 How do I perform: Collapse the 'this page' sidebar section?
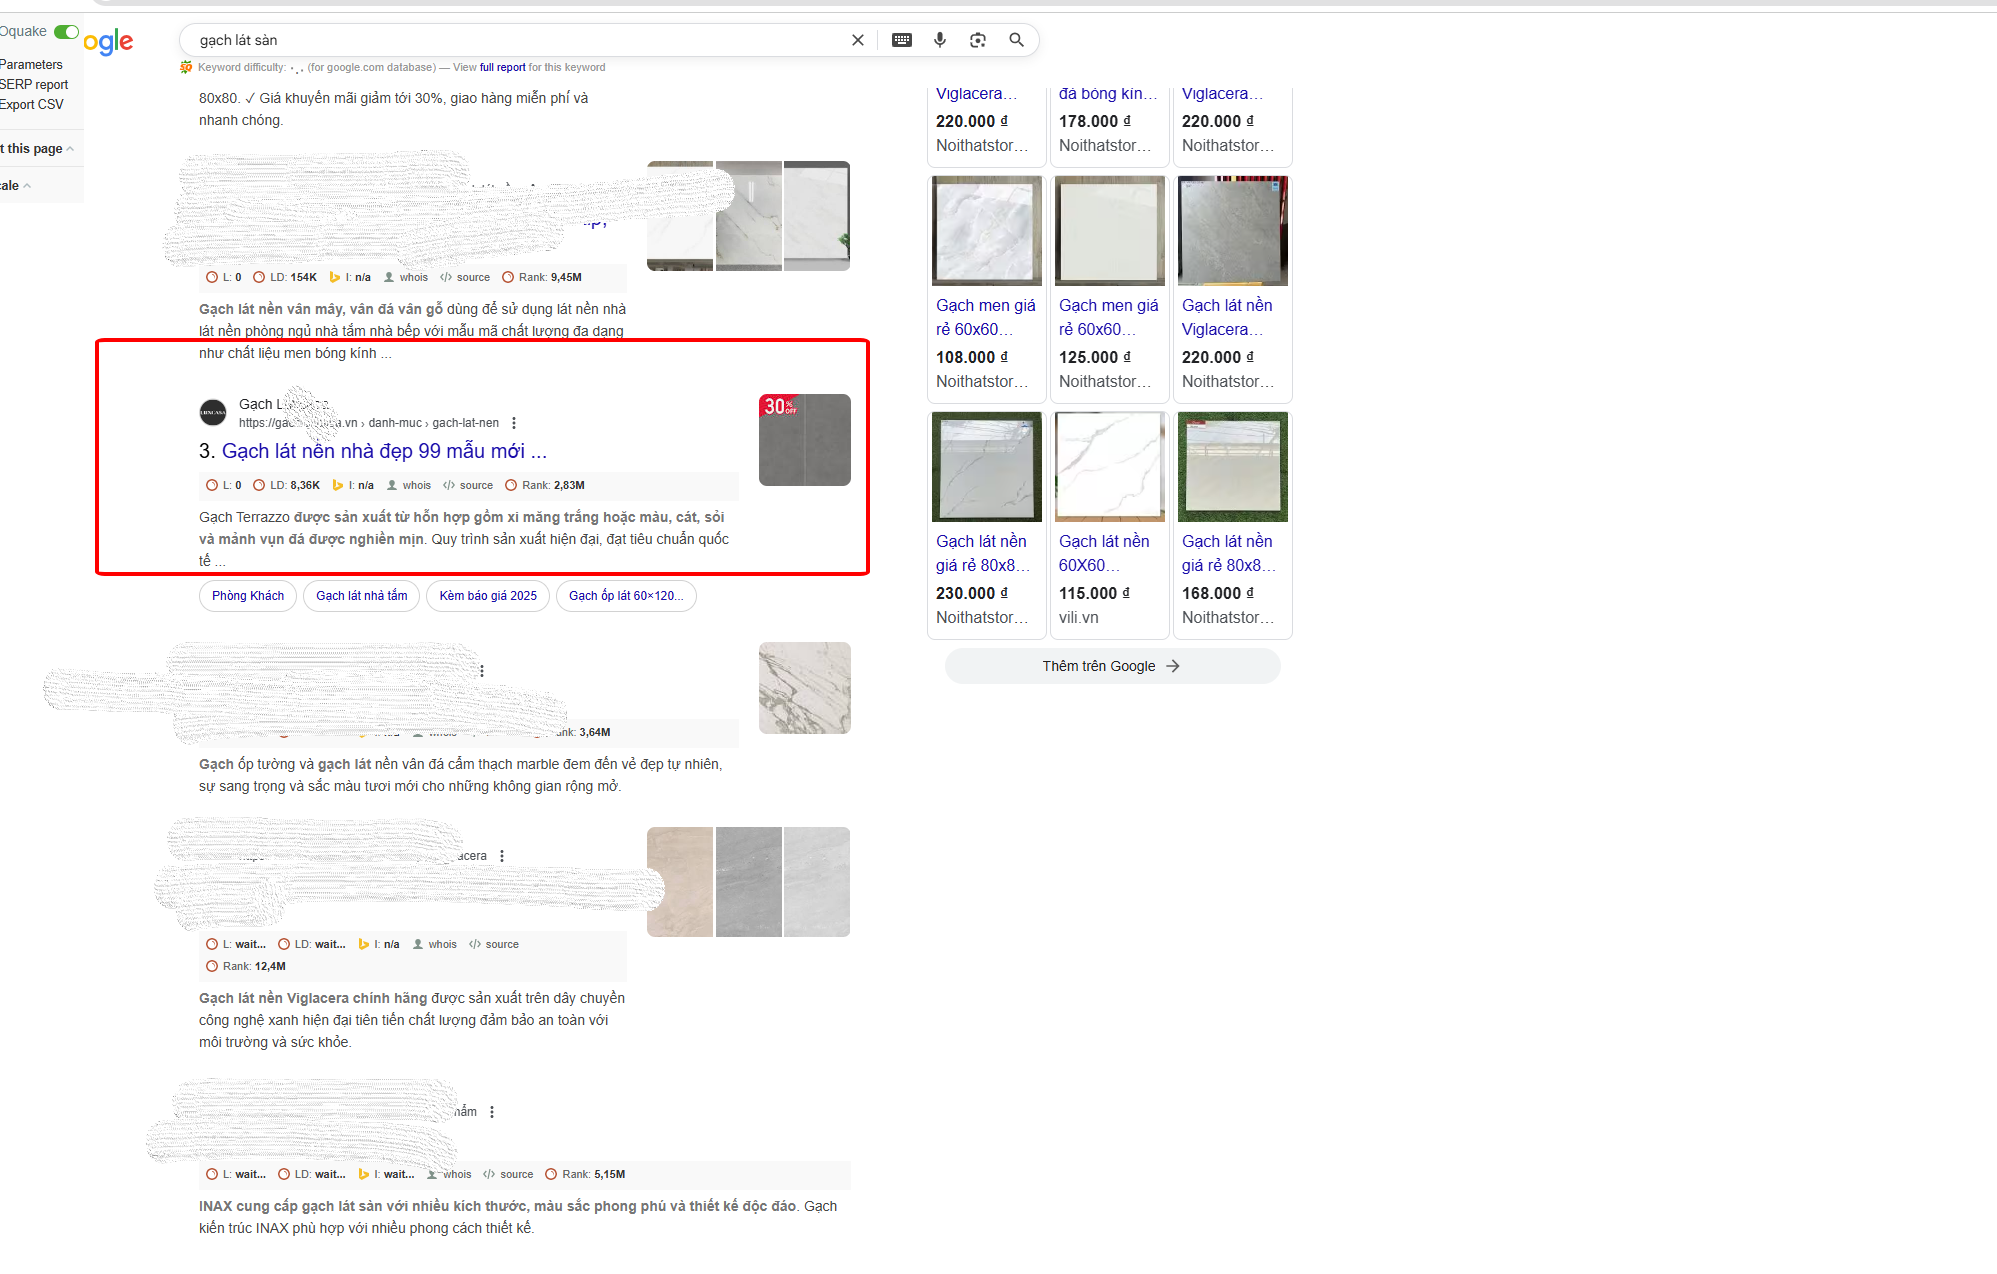tap(70, 149)
